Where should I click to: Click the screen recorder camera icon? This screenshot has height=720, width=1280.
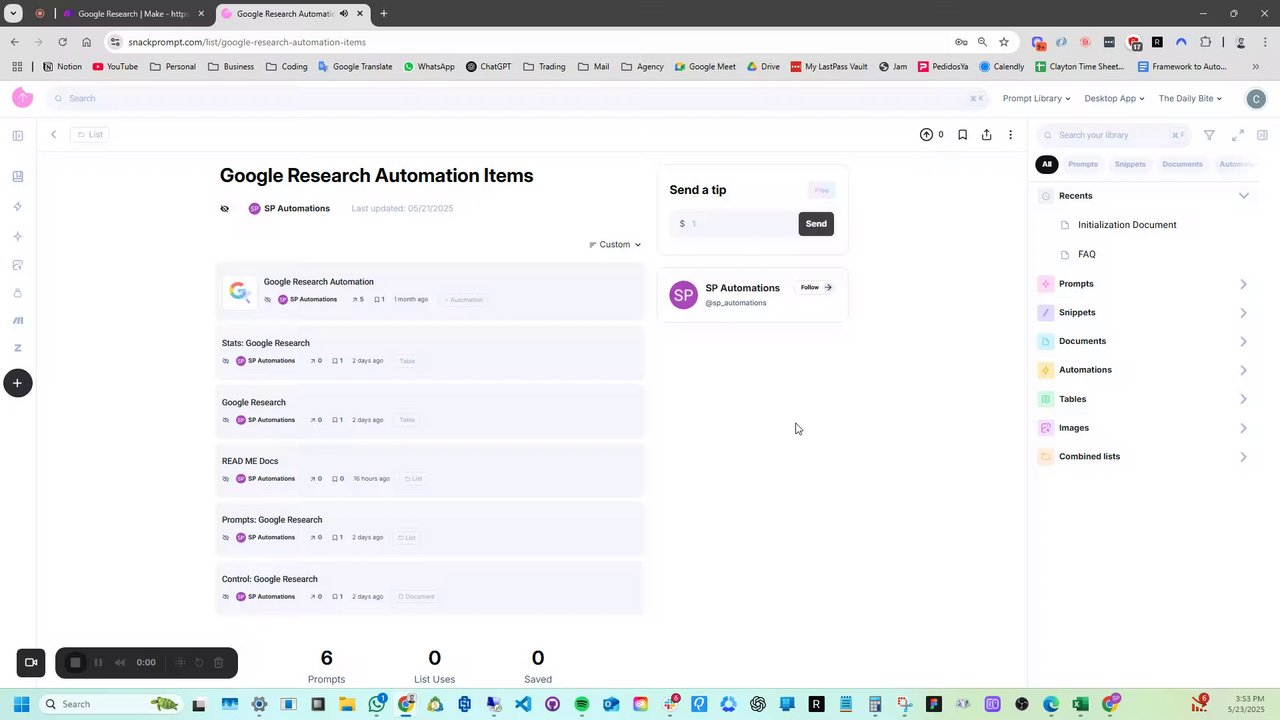point(31,662)
